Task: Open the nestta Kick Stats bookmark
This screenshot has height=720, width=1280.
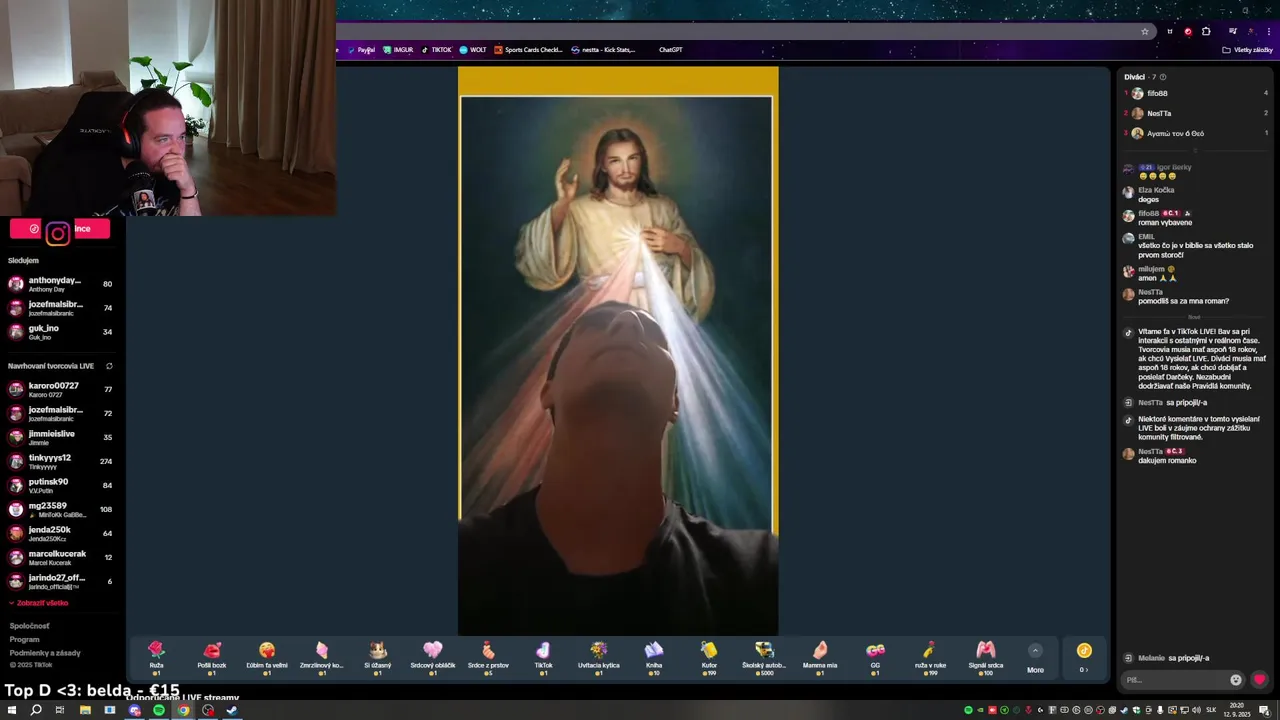Action: tap(603, 49)
